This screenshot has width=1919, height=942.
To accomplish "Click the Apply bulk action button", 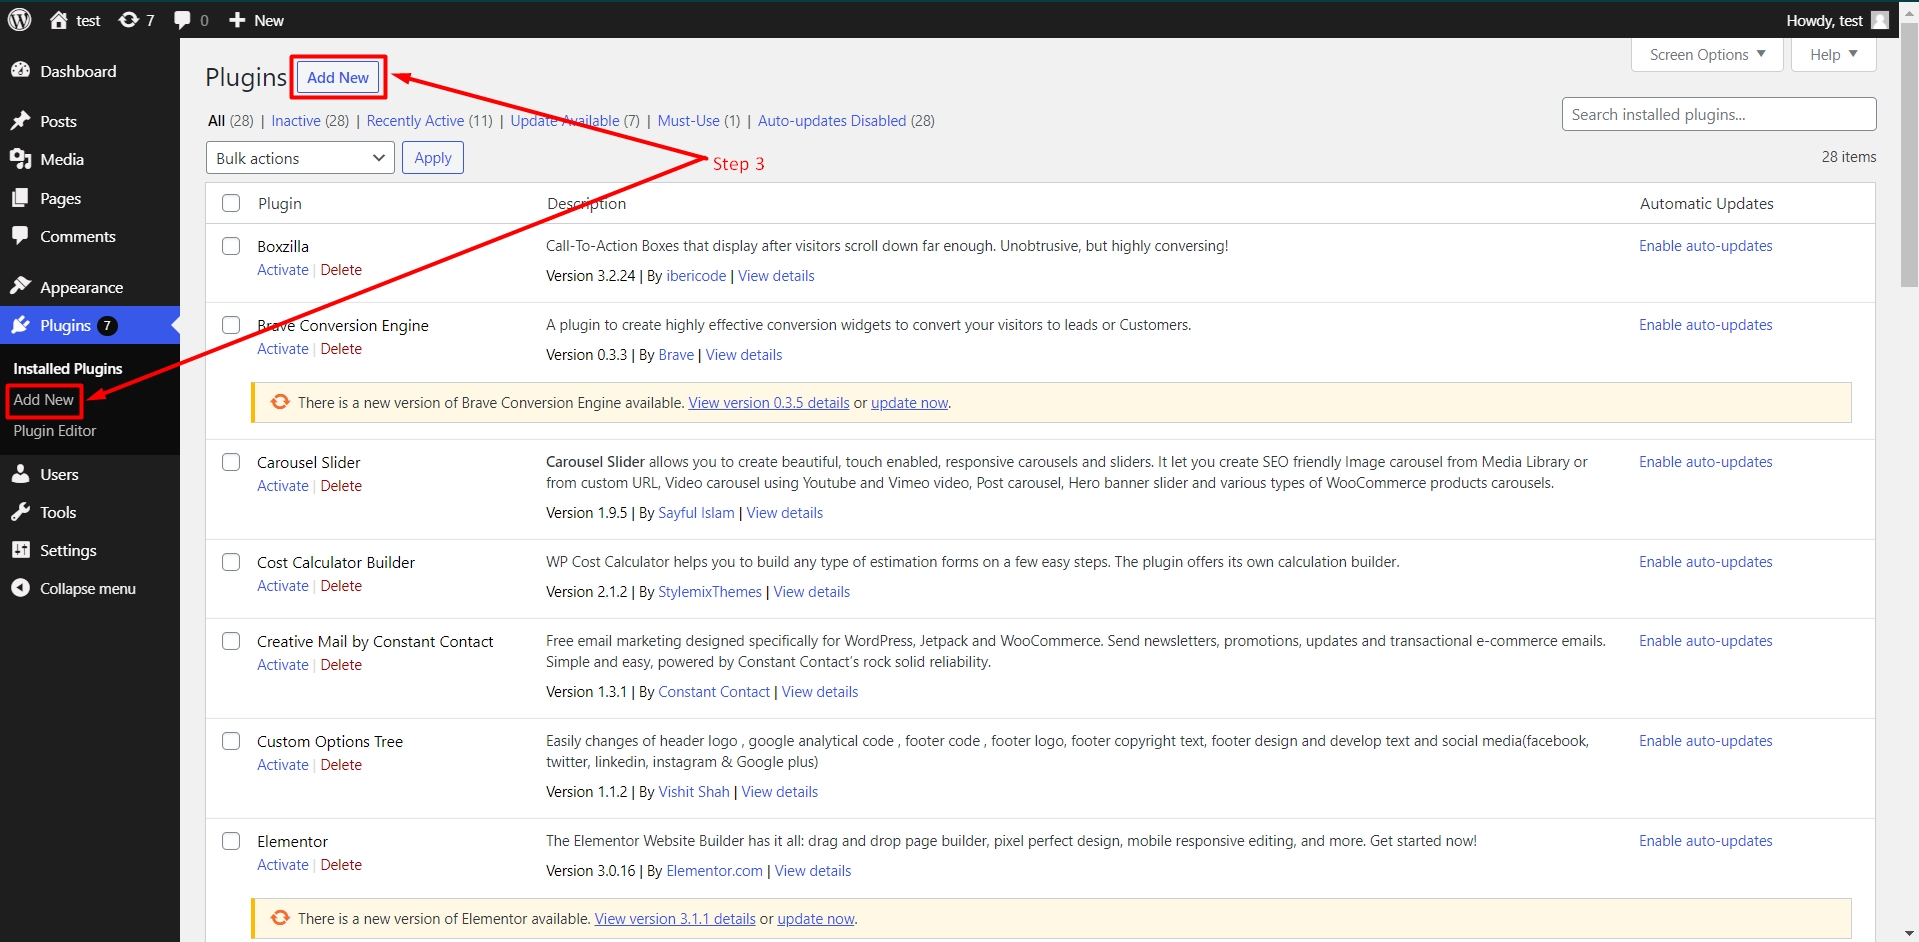I will point(433,158).
